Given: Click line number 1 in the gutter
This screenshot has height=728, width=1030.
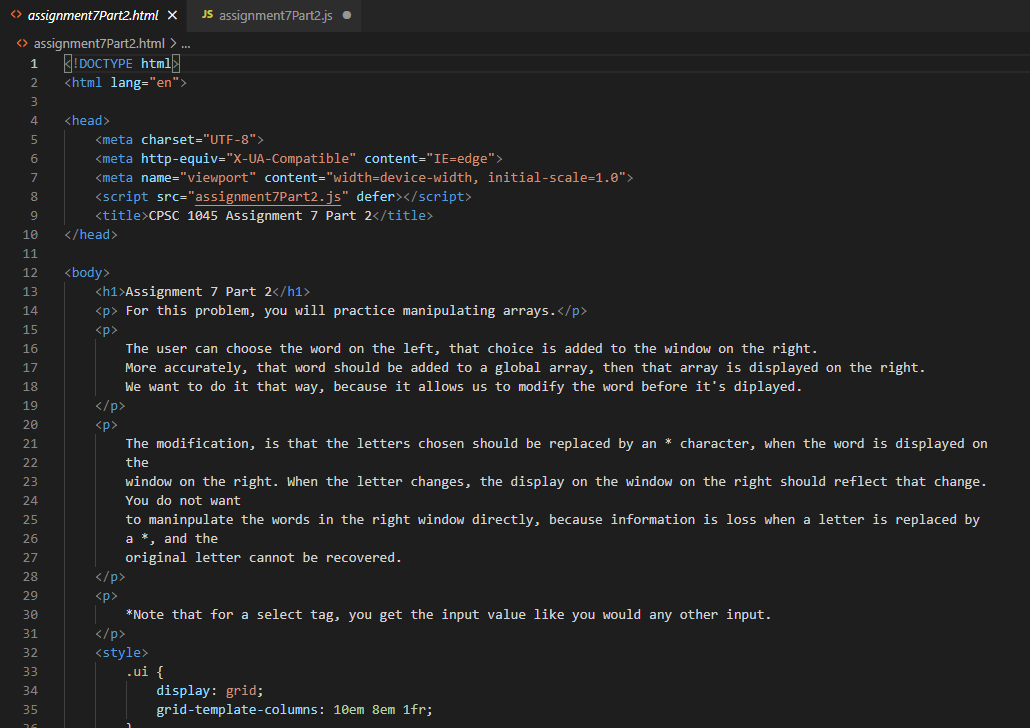Looking at the screenshot, I should (34, 64).
